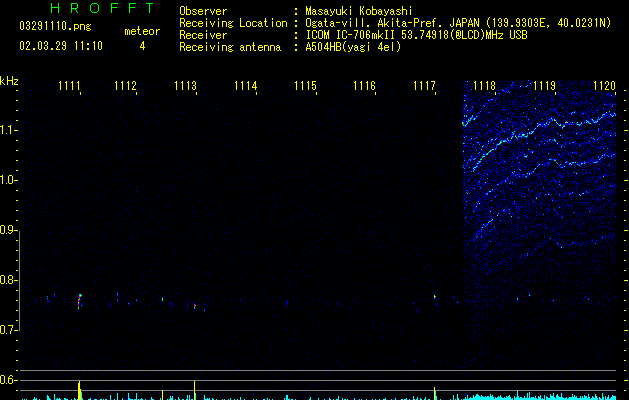
Task: Select the filename 03291110.png
Action: tap(55, 26)
